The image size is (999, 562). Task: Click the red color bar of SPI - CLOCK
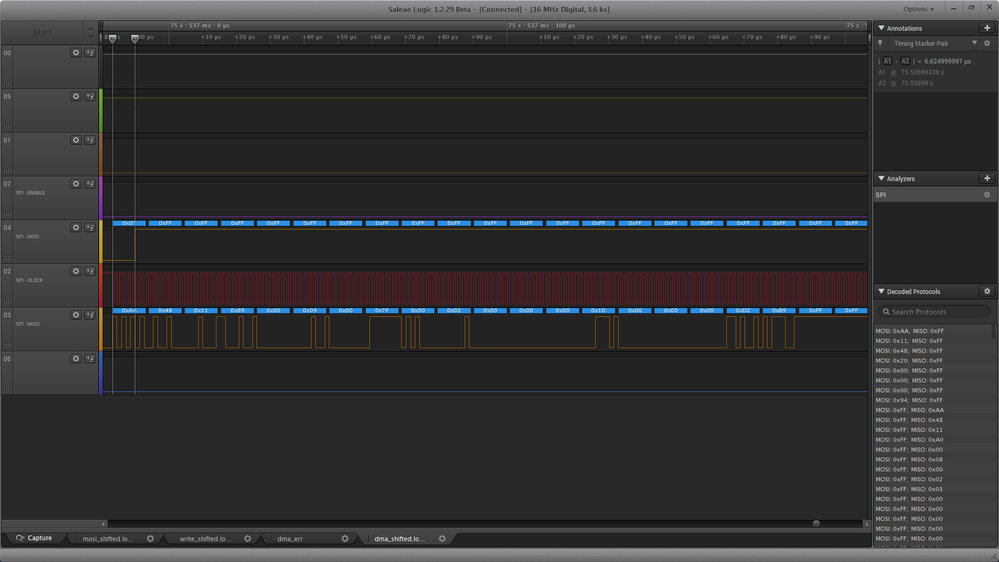click(x=101, y=285)
